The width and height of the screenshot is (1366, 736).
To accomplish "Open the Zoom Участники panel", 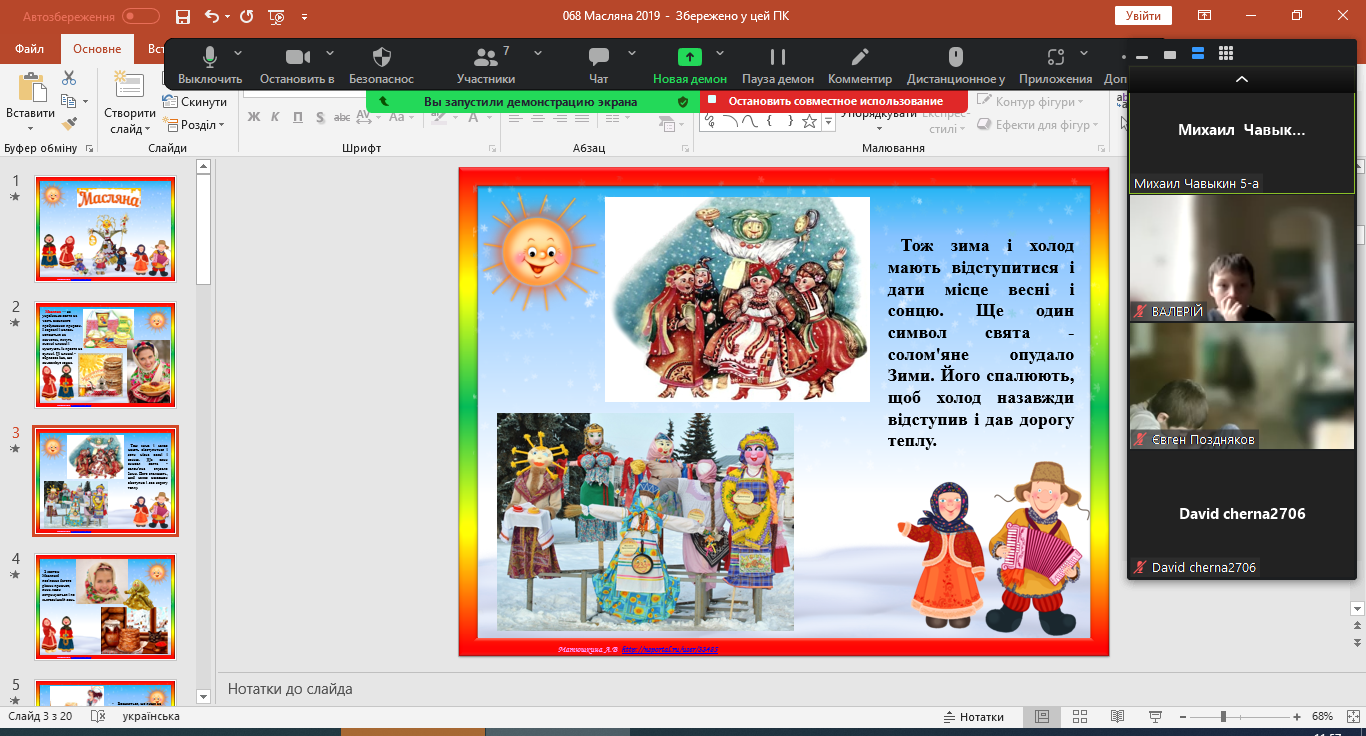I will point(486,65).
